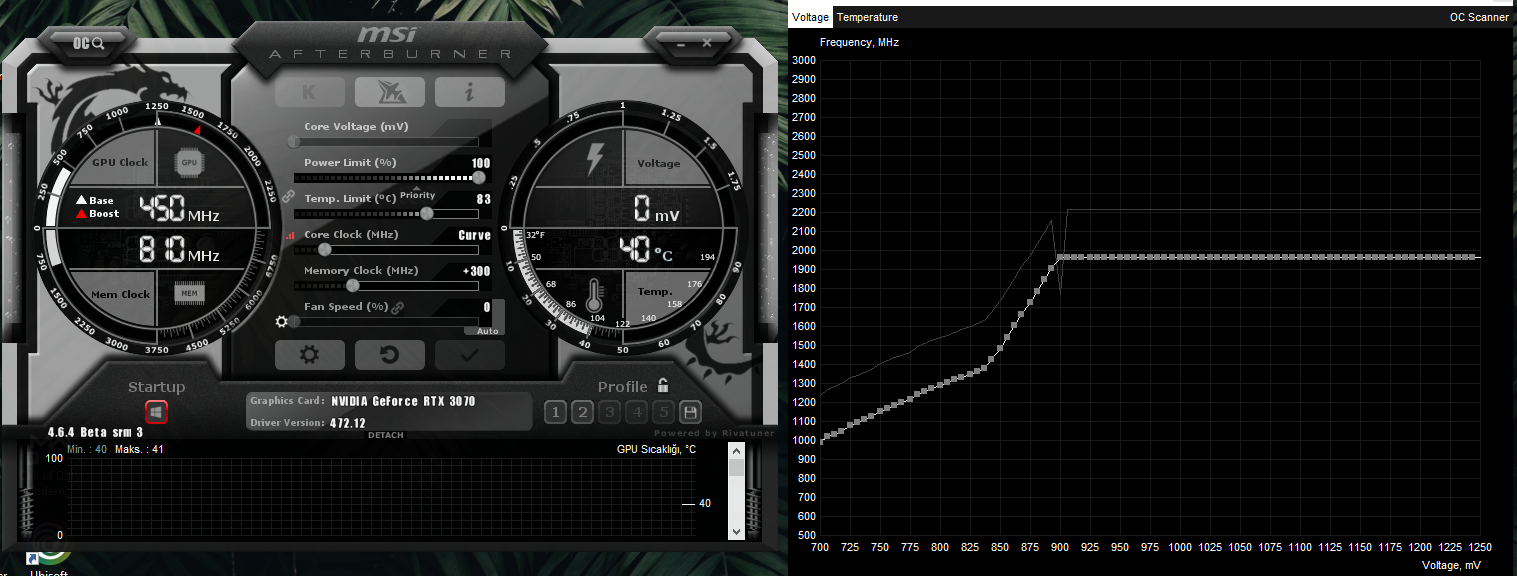Click the Priority marker under Temp. Limit
This screenshot has height=576, width=1517.
tap(418, 195)
